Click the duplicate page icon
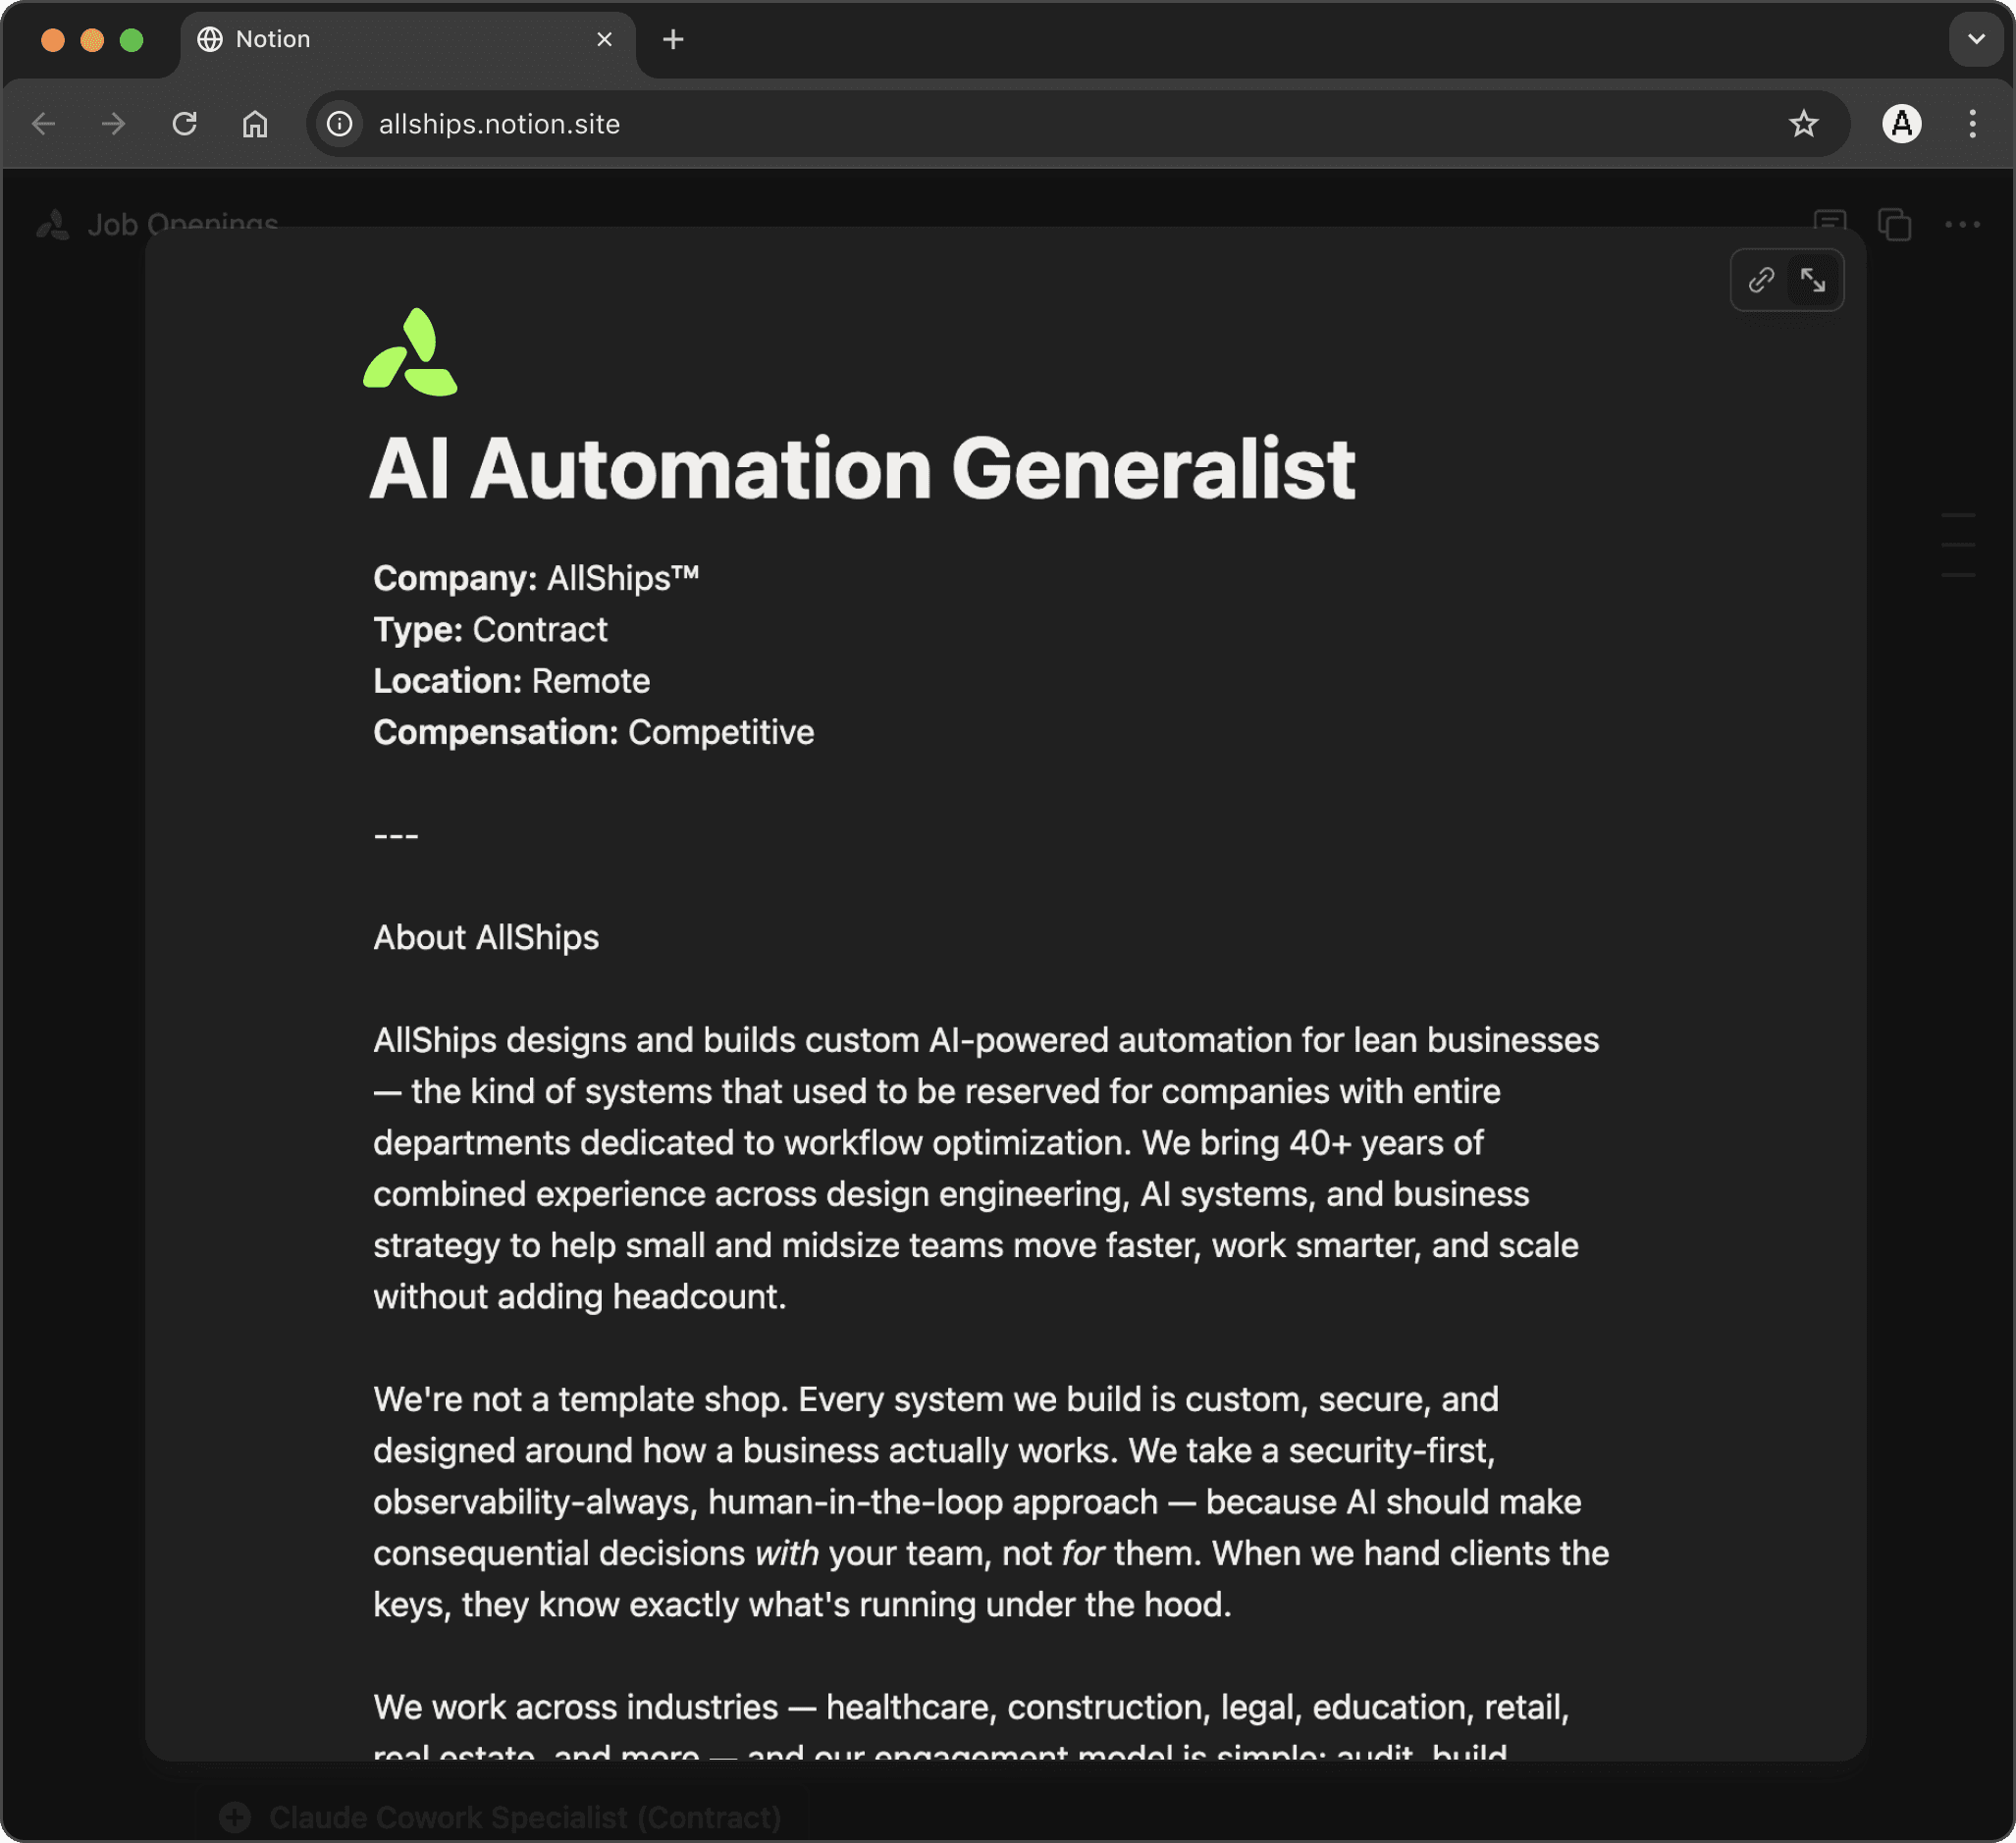Image resolution: width=2016 pixels, height=1843 pixels. click(x=1894, y=224)
